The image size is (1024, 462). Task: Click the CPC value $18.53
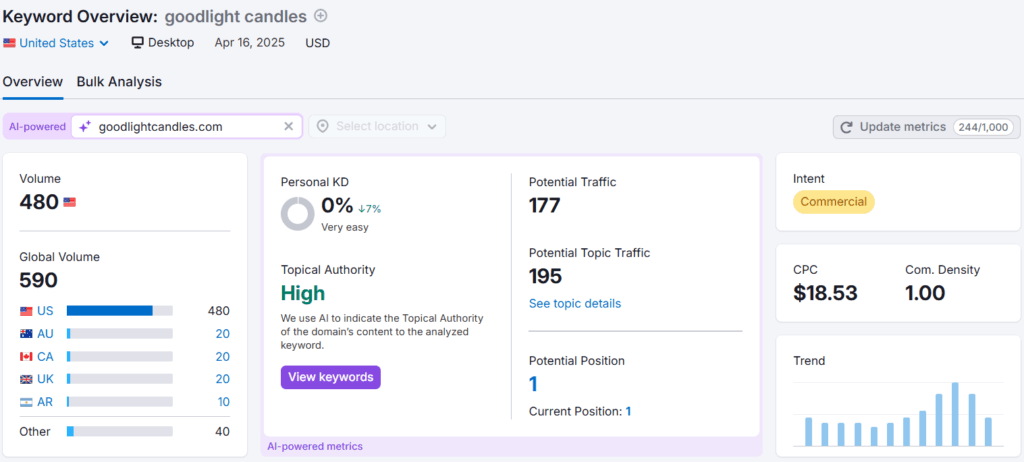pos(825,293)
